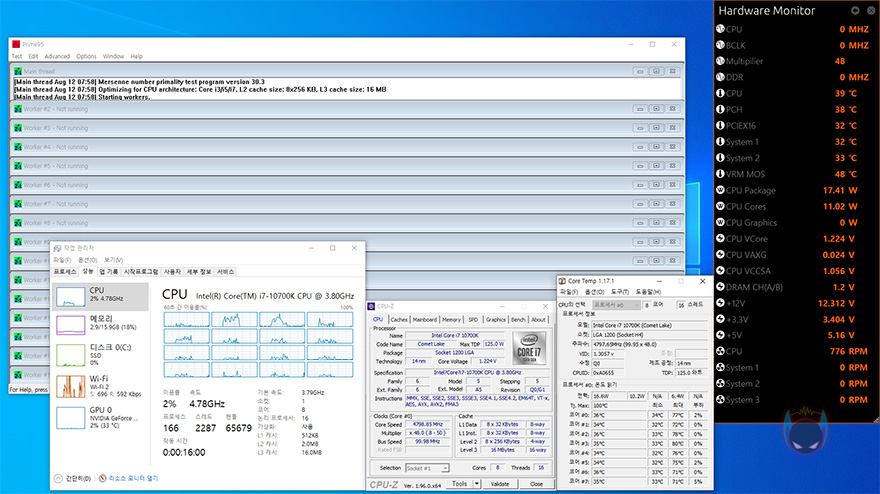
Task: Close the Worker #6 child window
Action: (672, 185)
